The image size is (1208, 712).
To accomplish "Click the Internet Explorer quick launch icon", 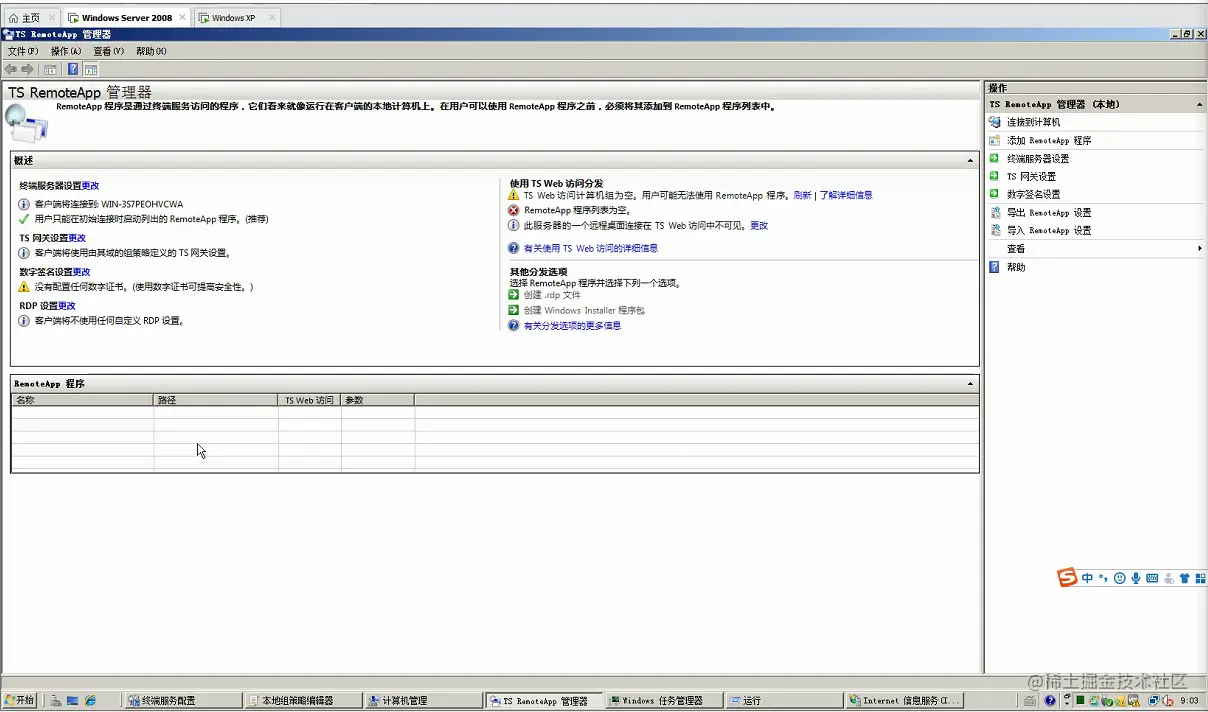I will [x=90, y=701].
